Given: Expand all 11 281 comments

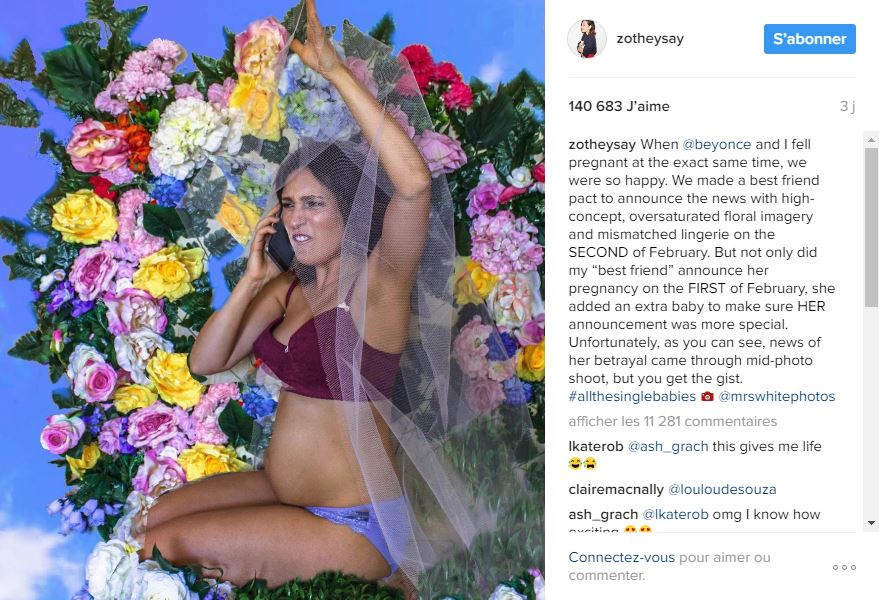Looking at the screenshot, I should tap(673, 421).
